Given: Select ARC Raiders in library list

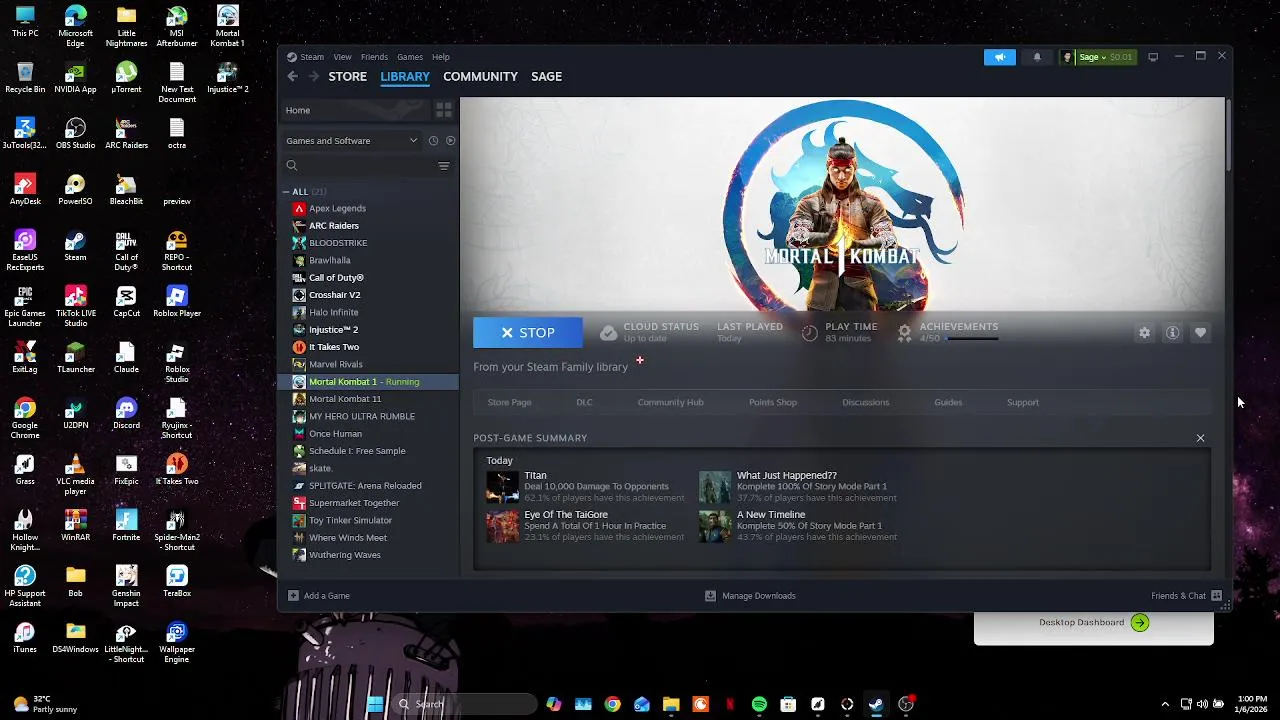Looking at the screenshot, I should click(334, 226).
